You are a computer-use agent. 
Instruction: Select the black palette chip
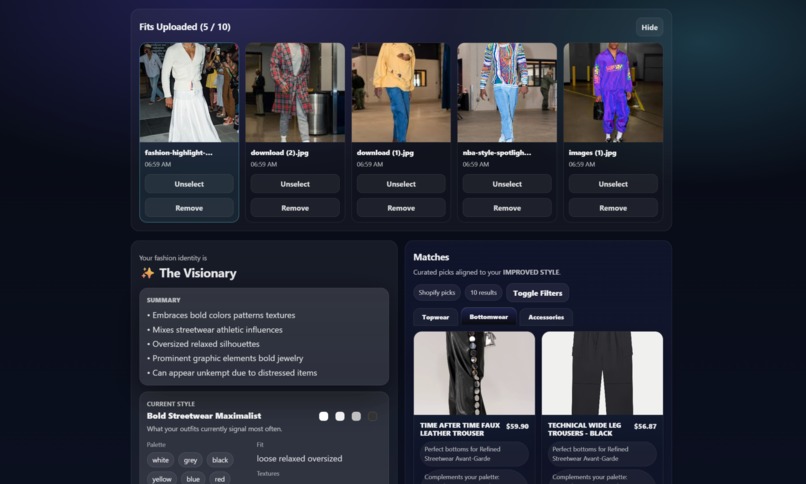point(220,460)
